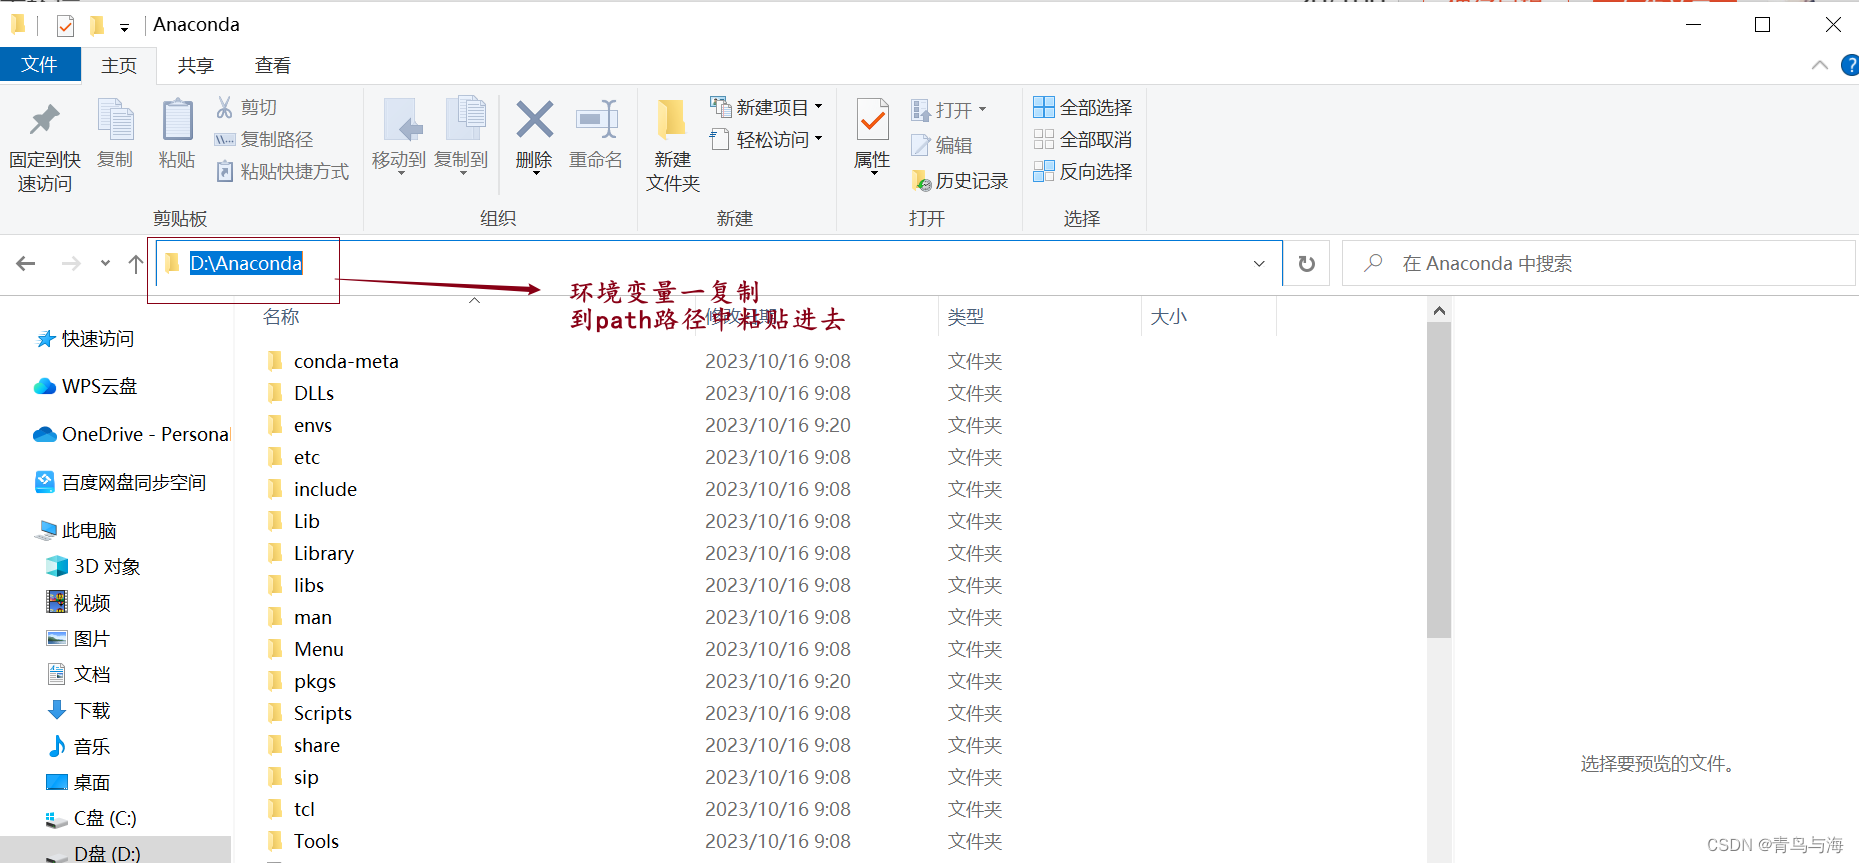Screen dimensions: 1859x863
Task: Click the Help question mark icon
Action: (x=1849, y=65)
